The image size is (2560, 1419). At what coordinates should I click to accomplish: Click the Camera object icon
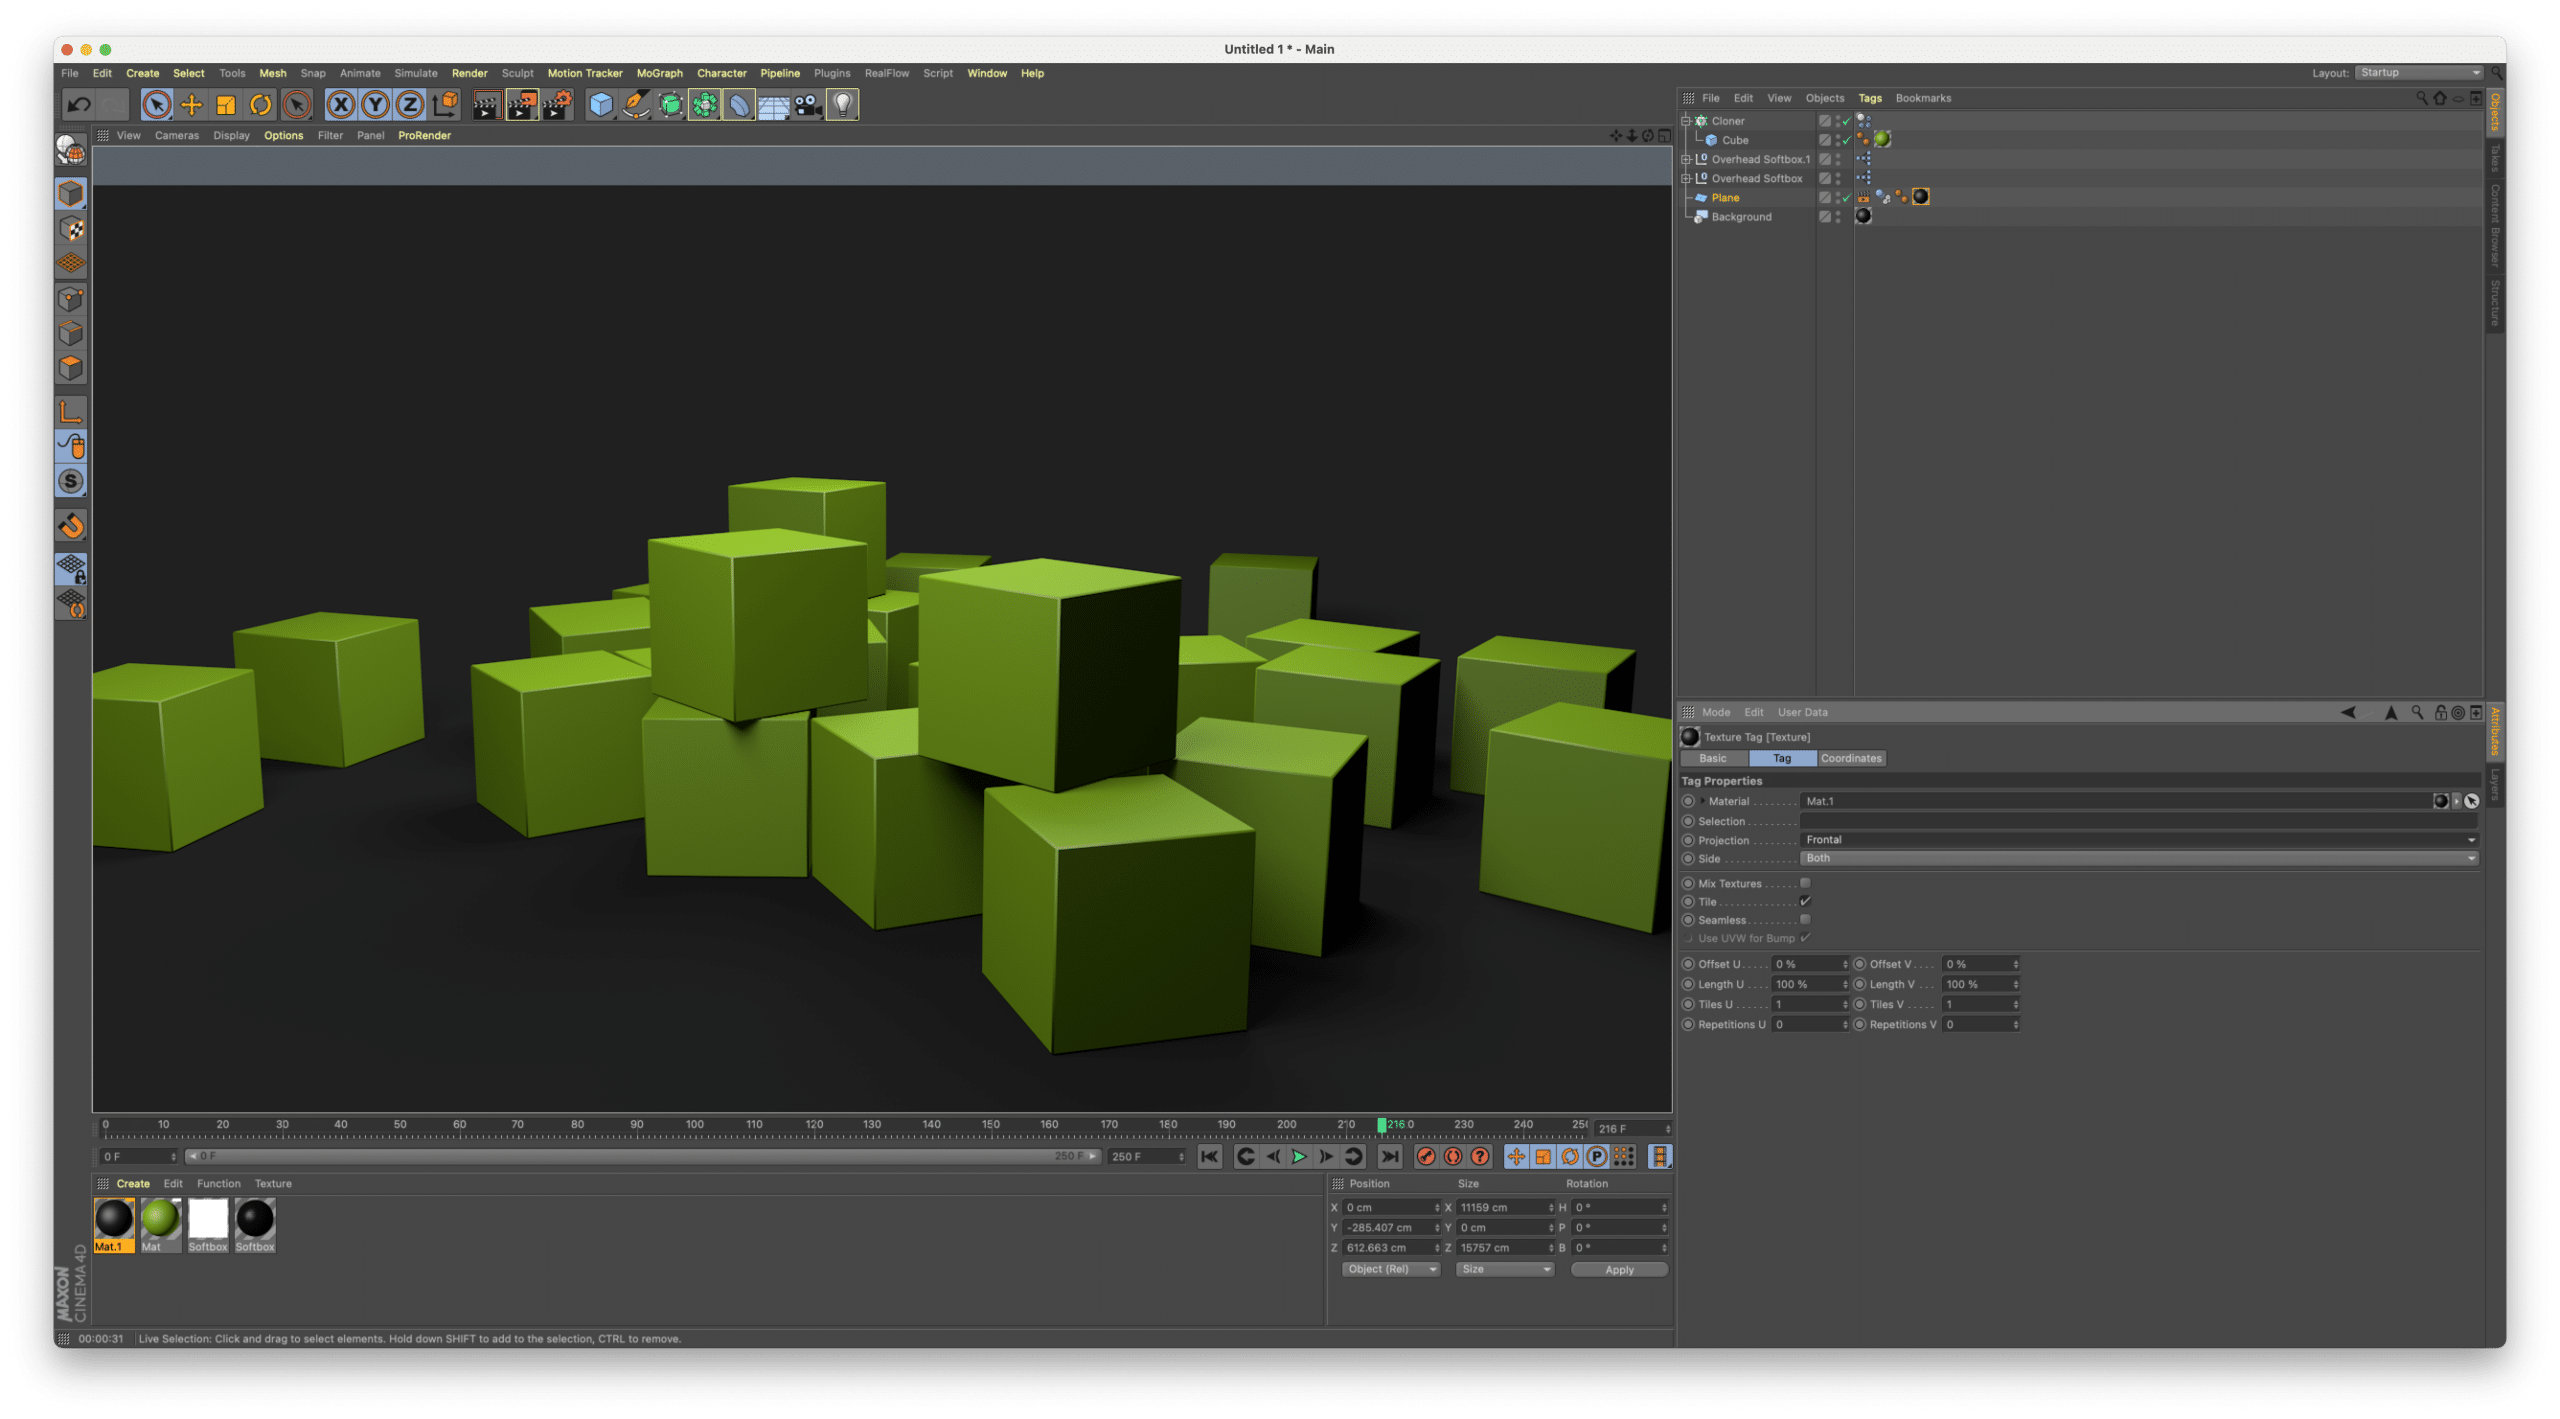pos(808,104)
